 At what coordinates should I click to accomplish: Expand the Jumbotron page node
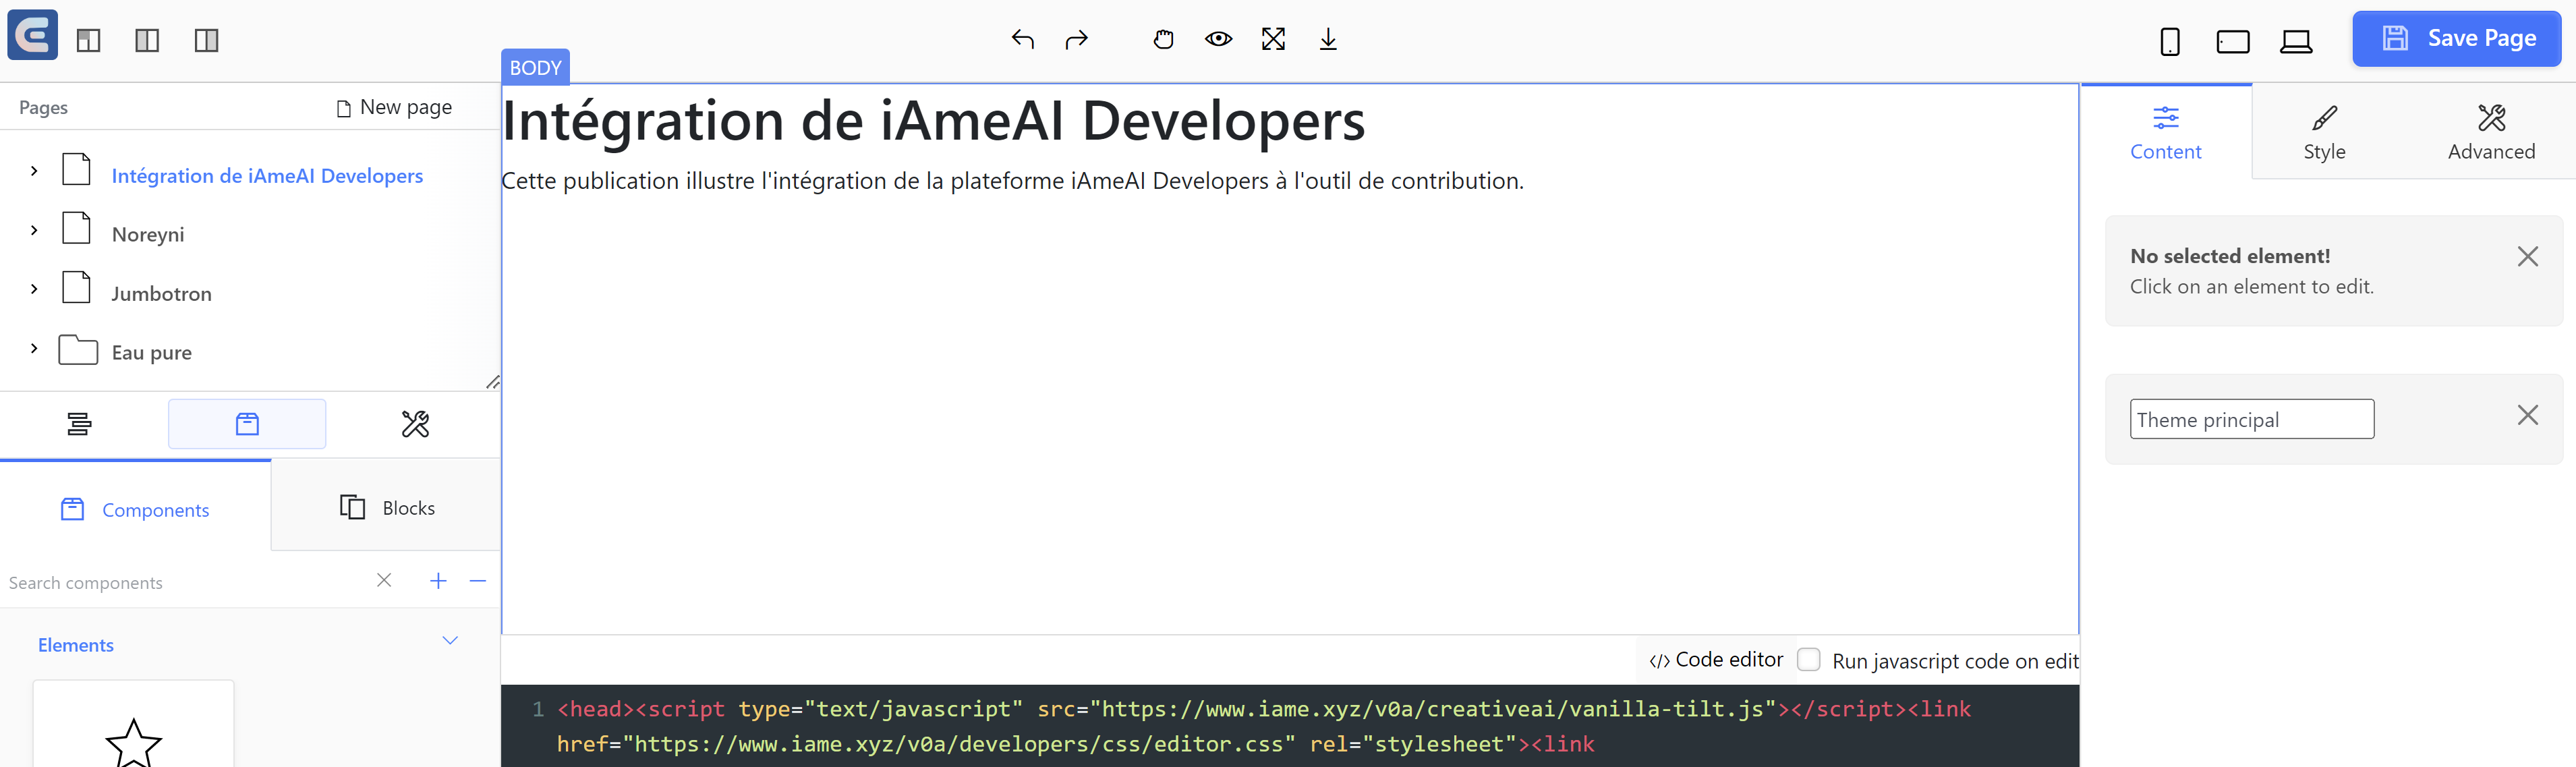34,289
